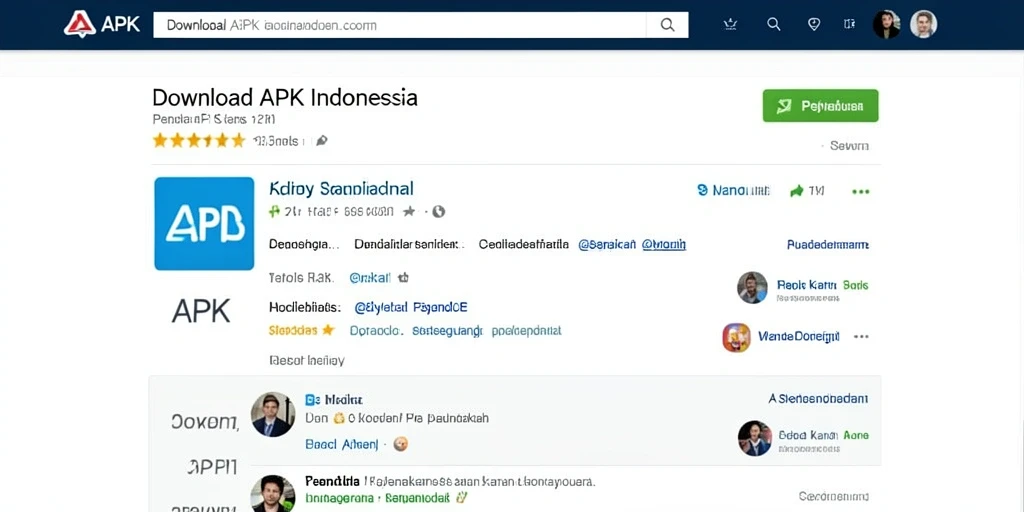Open three-dot menu beside VVendeDonelgit
Screen dimensions: 1024x512
point(861,336)
